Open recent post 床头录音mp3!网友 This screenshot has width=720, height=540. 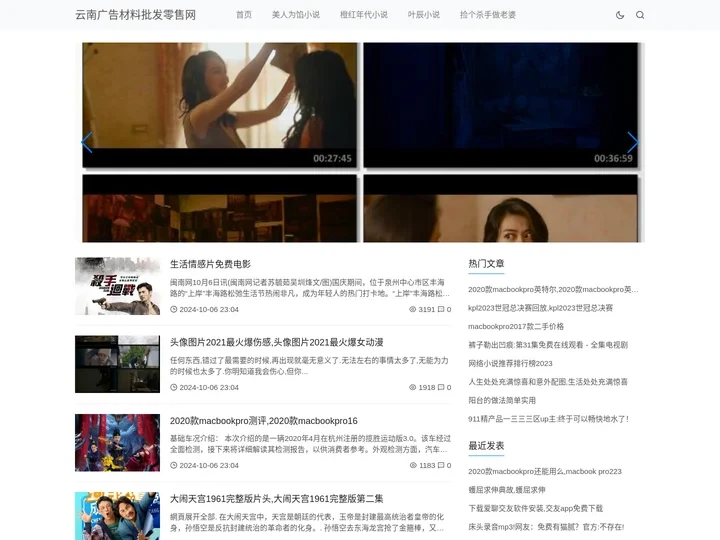click(x=546, y=527)
